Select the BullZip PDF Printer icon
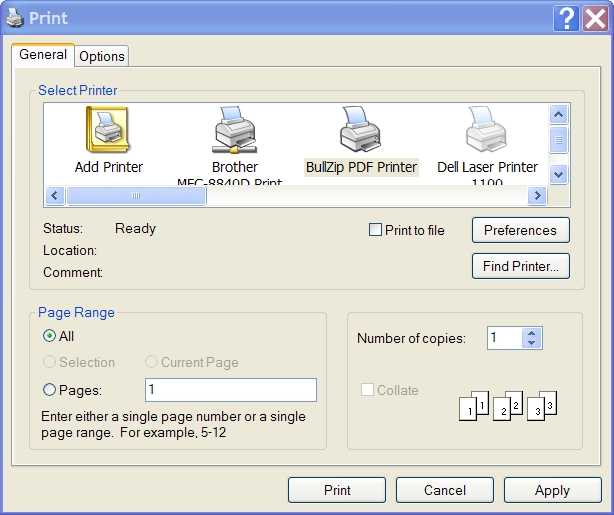The image size is (614, 515). [x=360, y=129]
